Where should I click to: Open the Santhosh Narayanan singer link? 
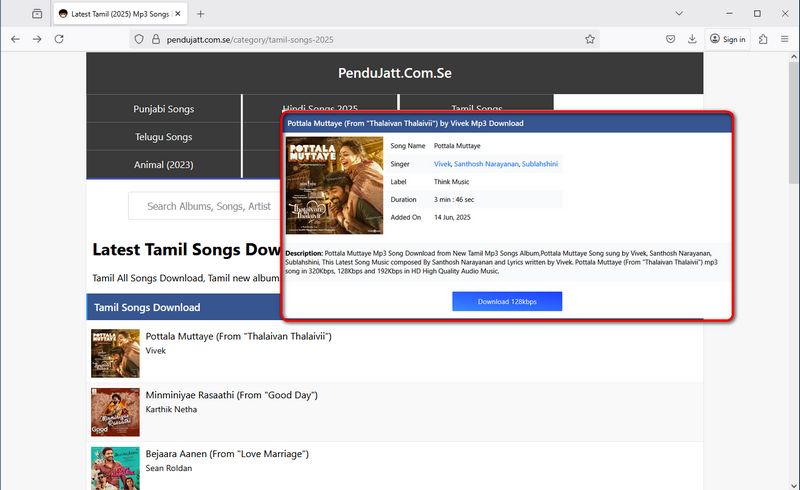(x=486, y=164)
